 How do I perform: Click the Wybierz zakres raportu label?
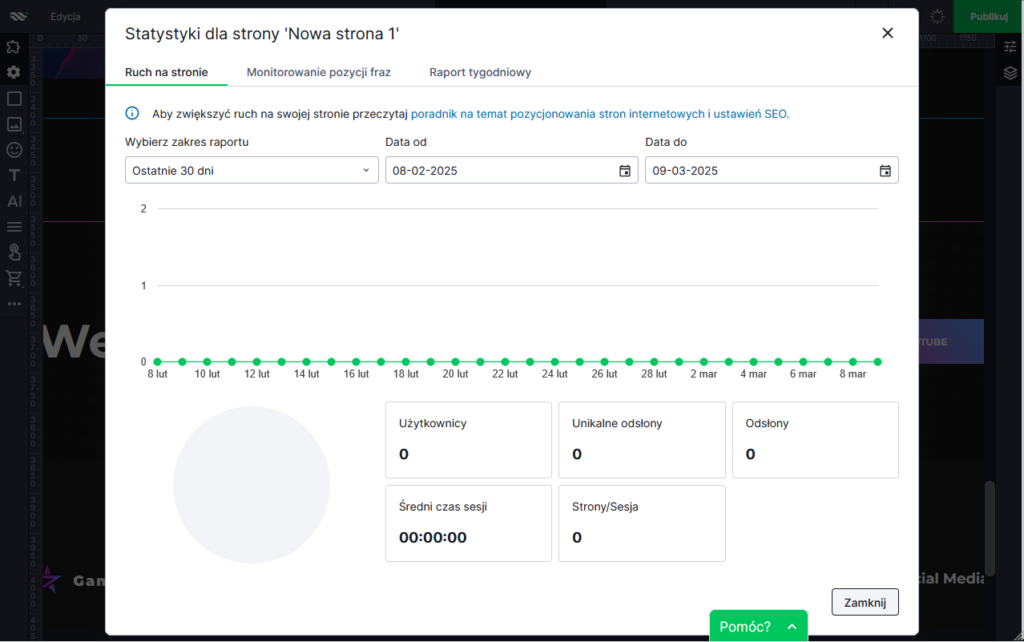point(187,142)
